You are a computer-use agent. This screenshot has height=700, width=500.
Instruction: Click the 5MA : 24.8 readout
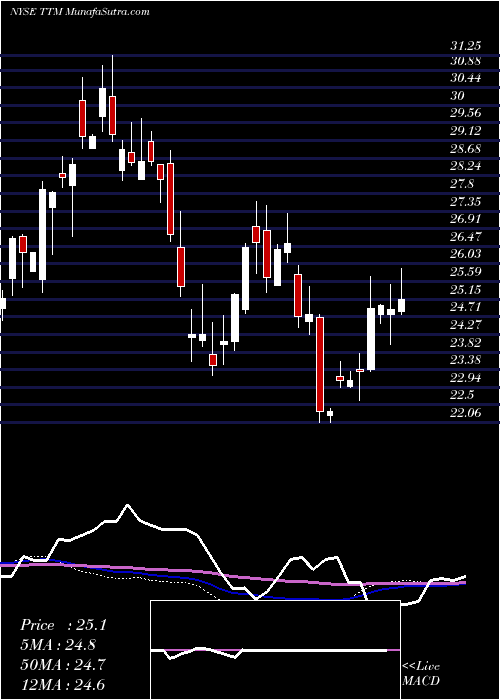pyautogui.click(x=58, y=645)
